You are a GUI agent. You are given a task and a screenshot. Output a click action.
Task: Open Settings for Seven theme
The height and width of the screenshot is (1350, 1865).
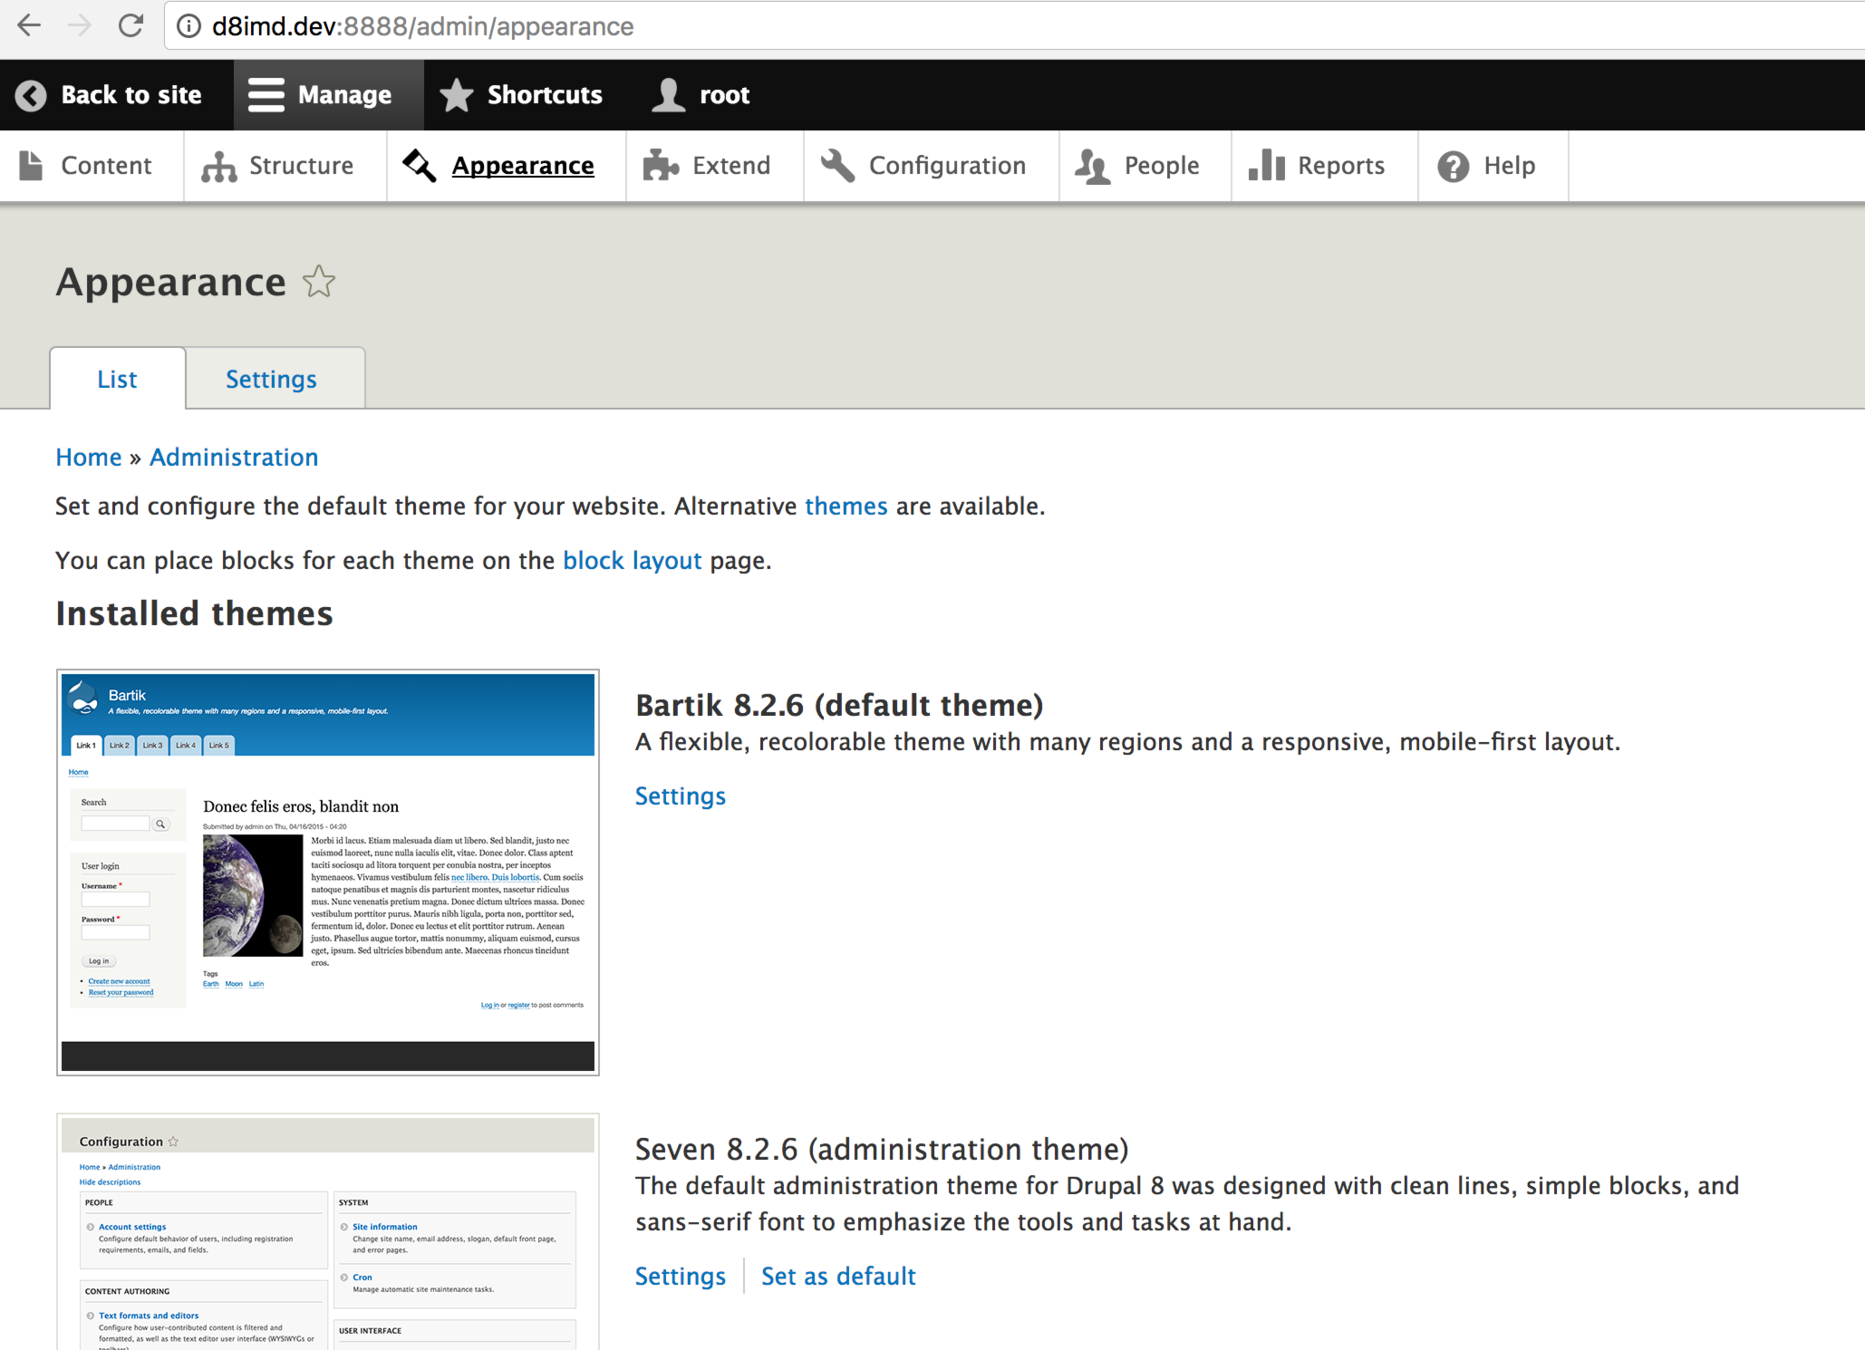point(680,1276)
